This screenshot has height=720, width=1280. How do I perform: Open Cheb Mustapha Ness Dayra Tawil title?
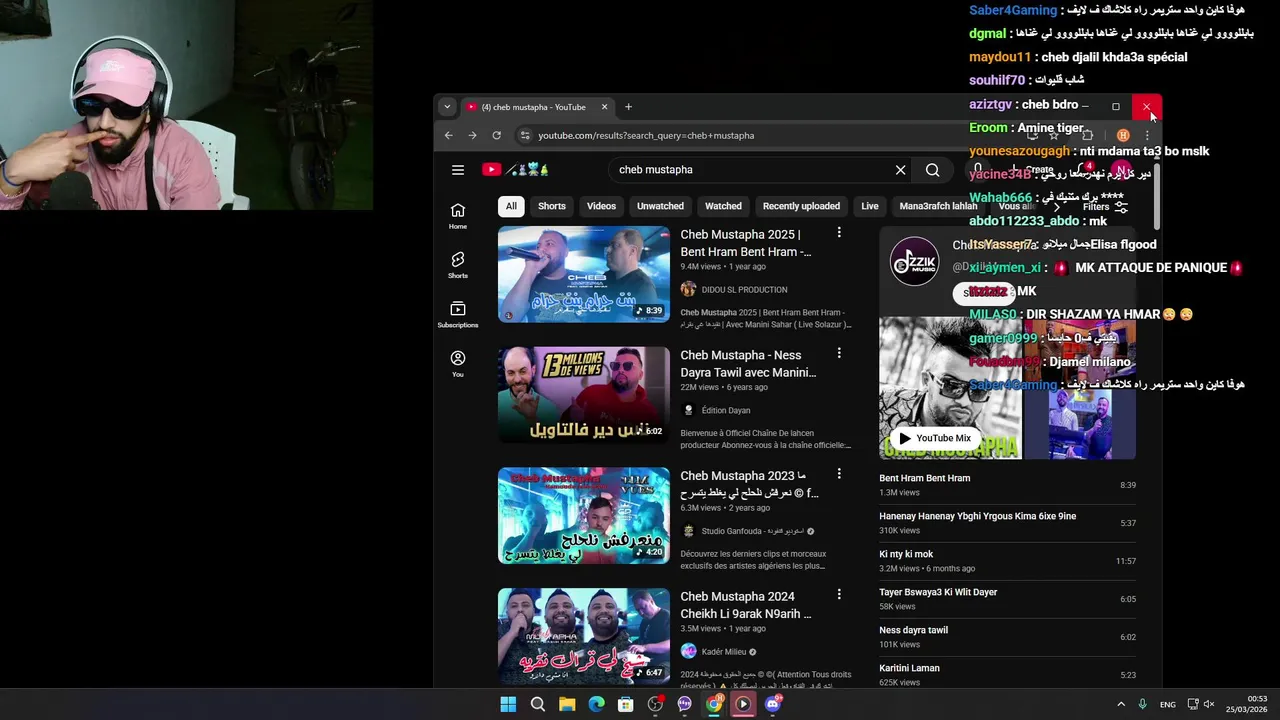[x=748, y=364]
